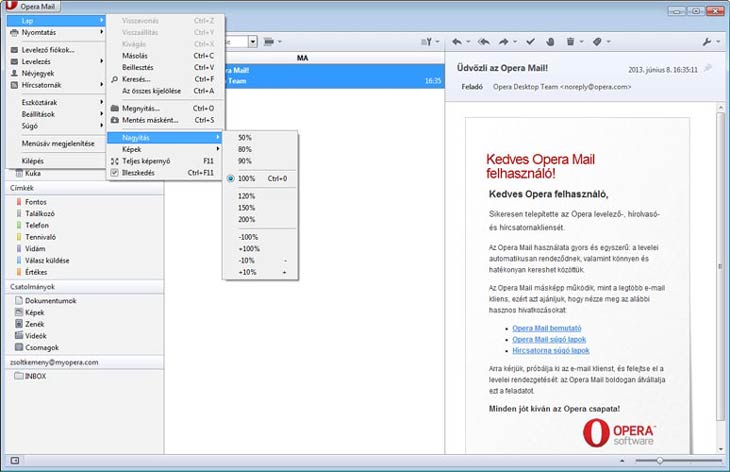Click the Forward arrow icon
The width and height of the screenshot is (730, 472).
click(x=504, y=42)
